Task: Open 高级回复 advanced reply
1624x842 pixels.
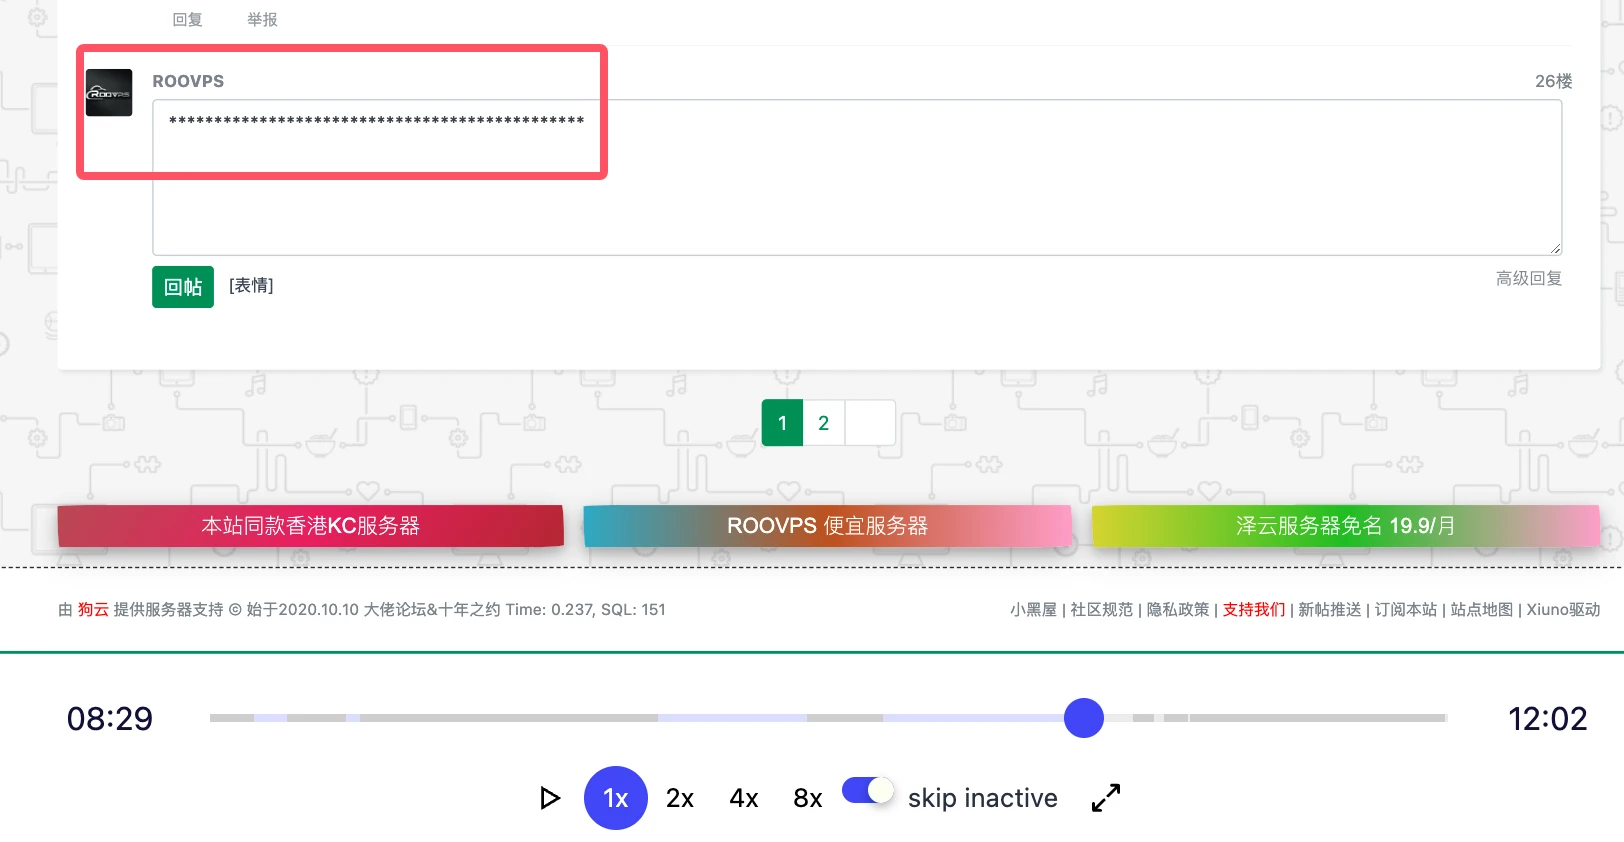Action: 1528,279
